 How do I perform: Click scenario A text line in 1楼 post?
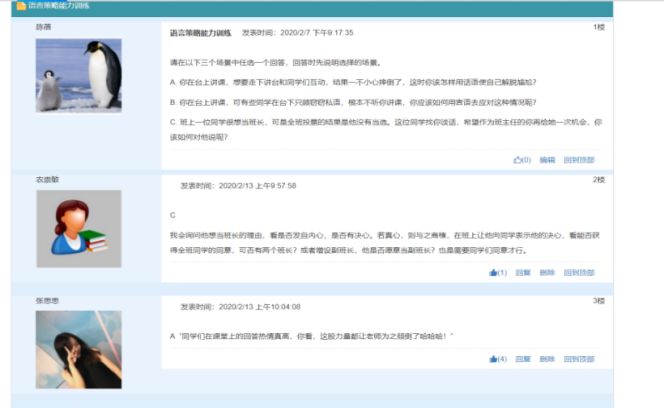(x=353, y=82)
